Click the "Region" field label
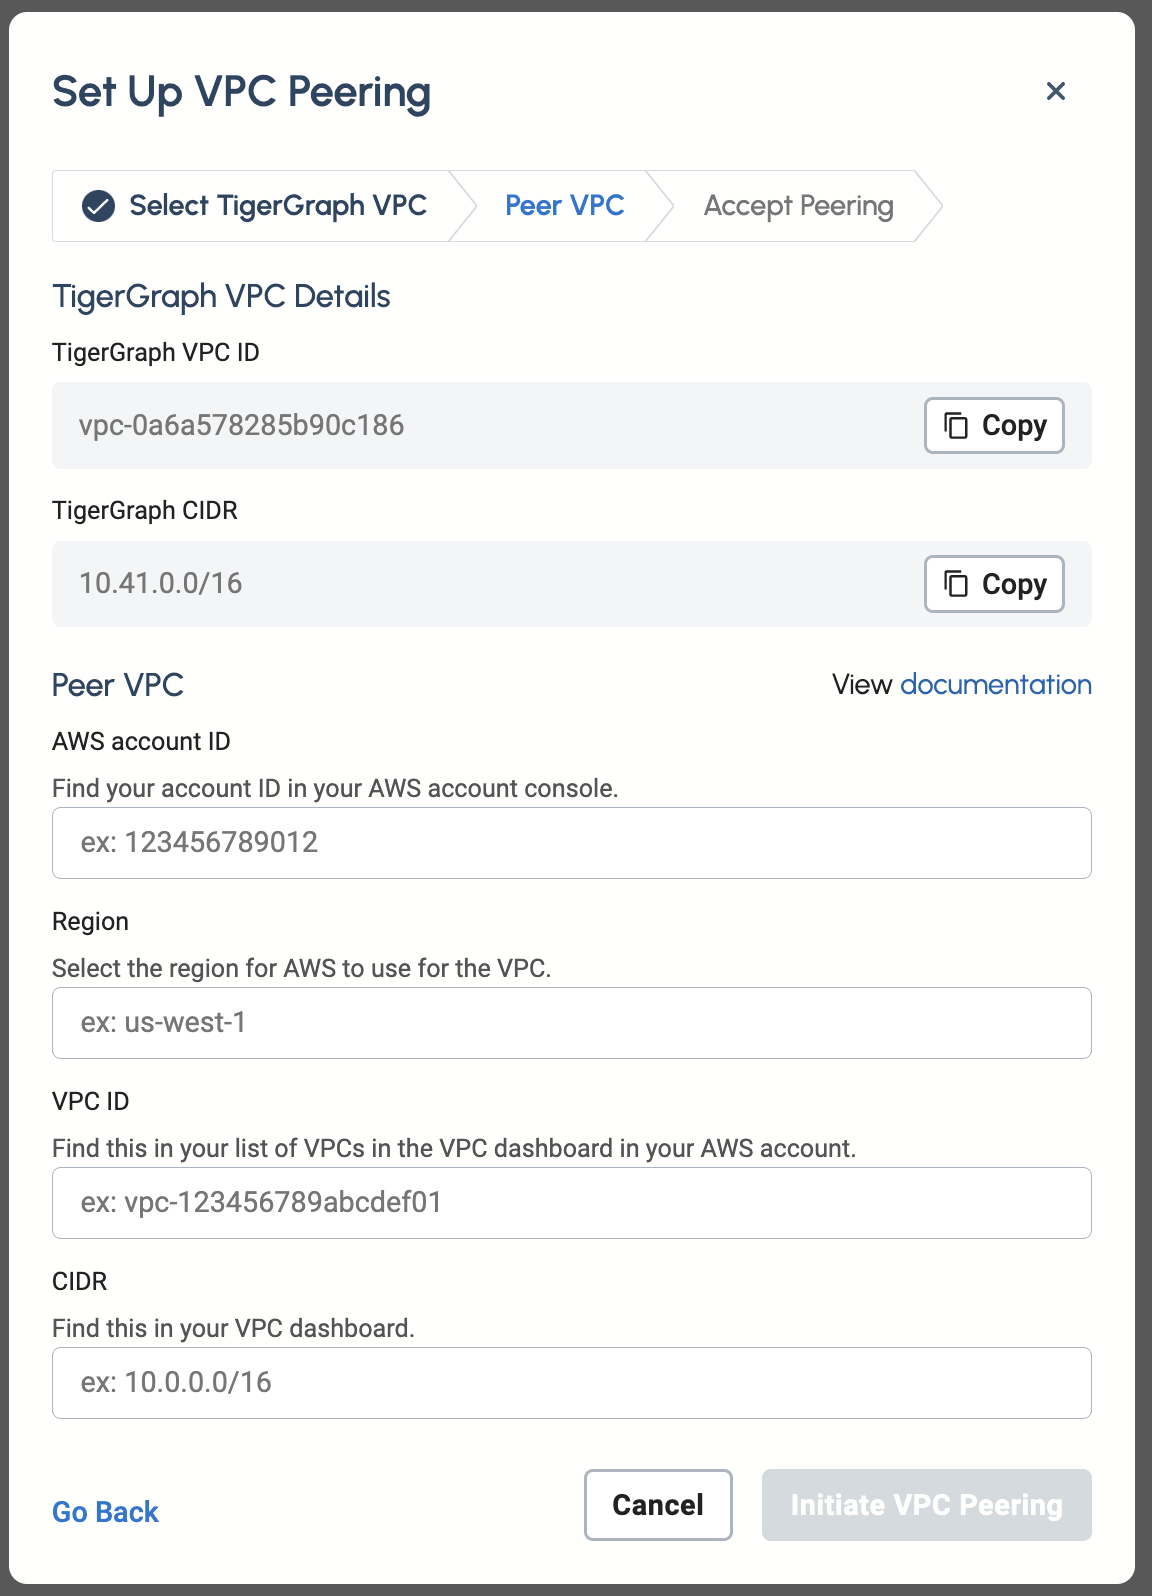 pyautogui.click(x=90, y=922)
